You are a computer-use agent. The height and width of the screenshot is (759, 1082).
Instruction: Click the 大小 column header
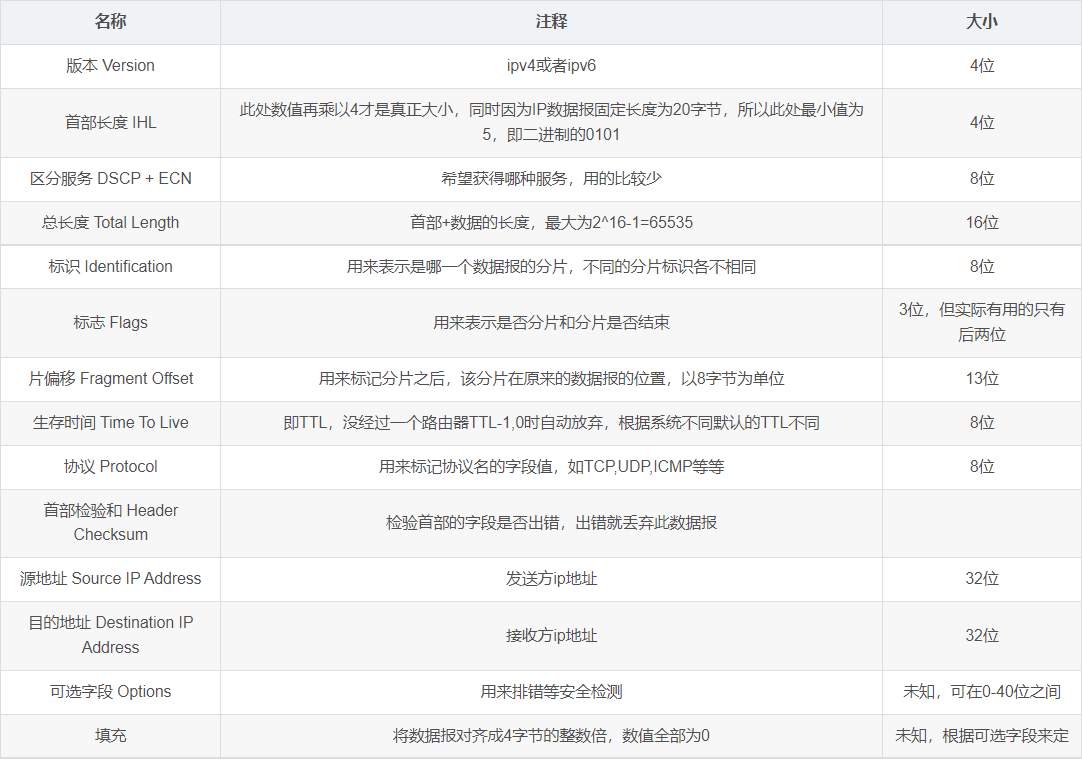[x=981, y=21]
